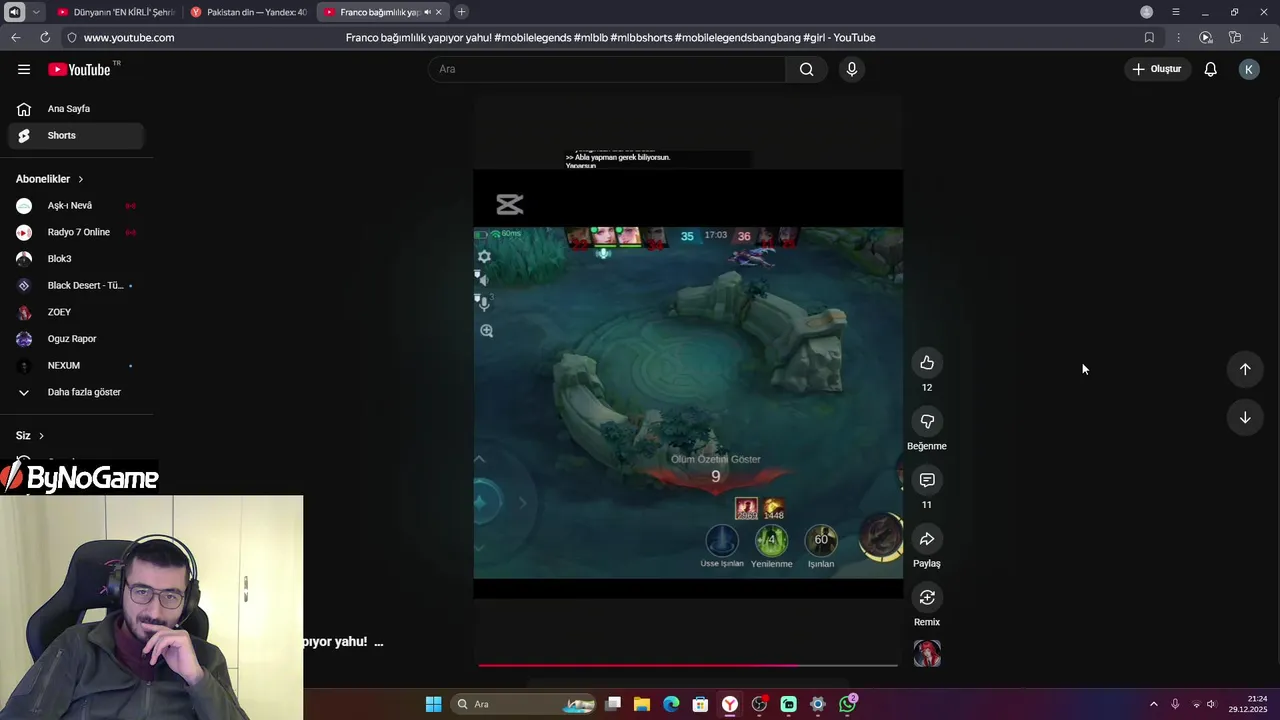Image resolution: width=1280 pixels, height=720 pixels.
Task: Go to the previous Short
Action: [1245, 369]
